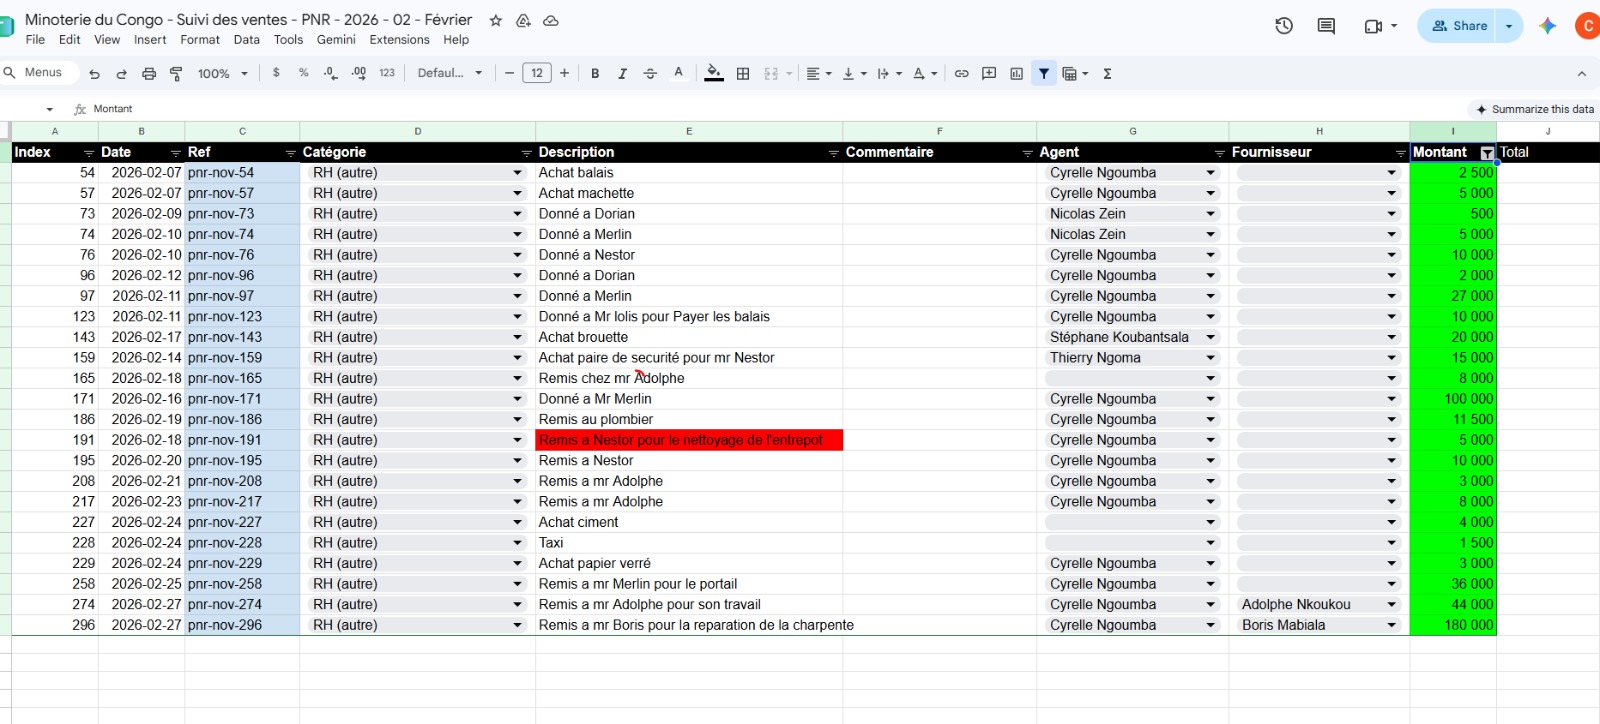
Task: Open the zoom 100% dropdown
Action: [x=222, y=73]
